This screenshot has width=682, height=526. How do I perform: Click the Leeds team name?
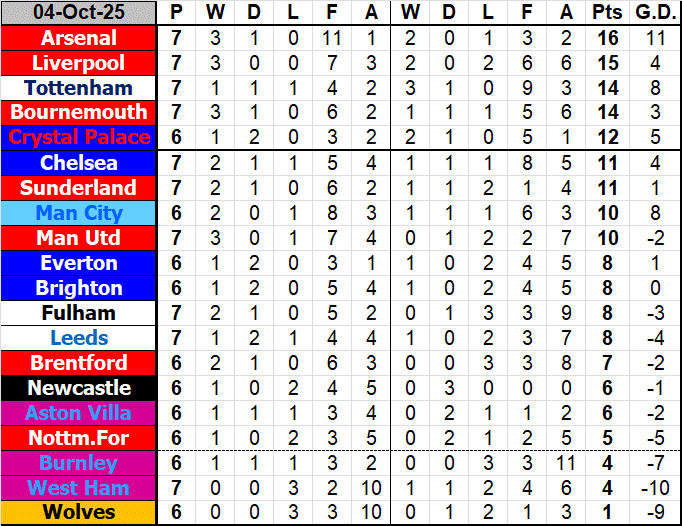tap(79, 338)
